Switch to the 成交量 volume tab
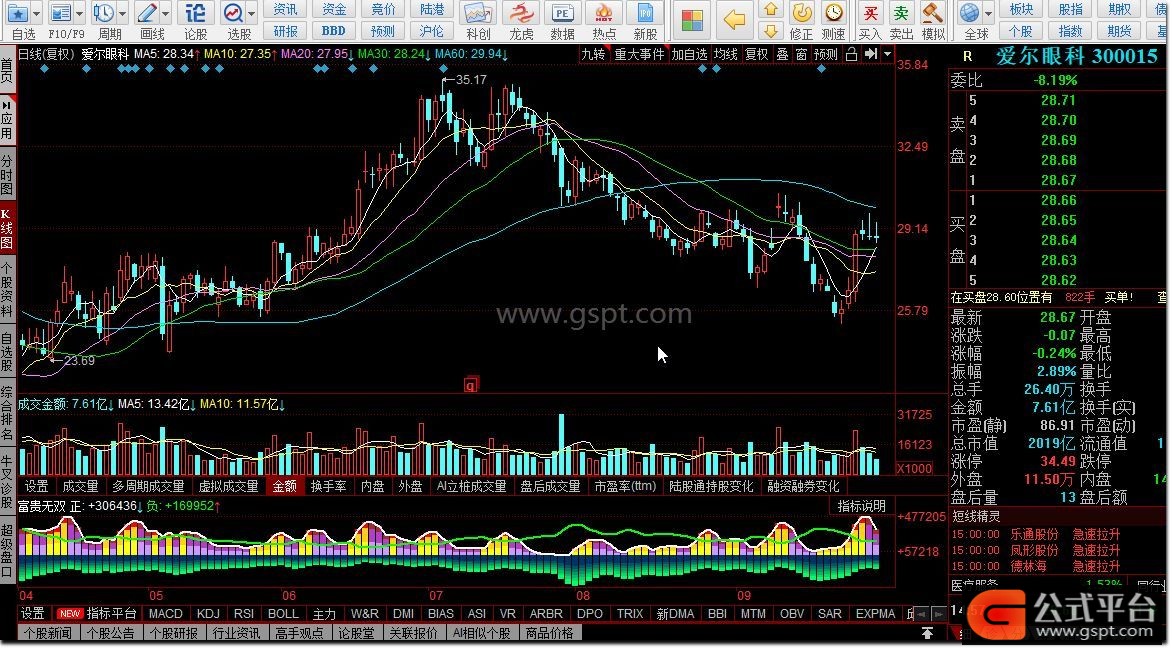This screenshot has width=1172, height=648. pyautogui.click(x=80, y=487)
